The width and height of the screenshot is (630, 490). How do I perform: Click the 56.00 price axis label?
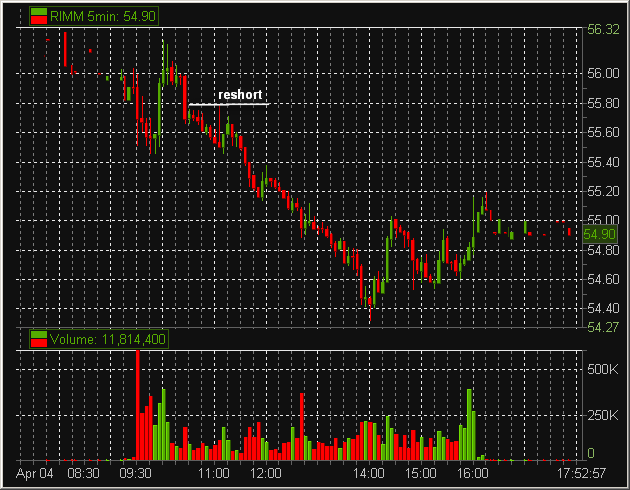(x=603, y=74)
